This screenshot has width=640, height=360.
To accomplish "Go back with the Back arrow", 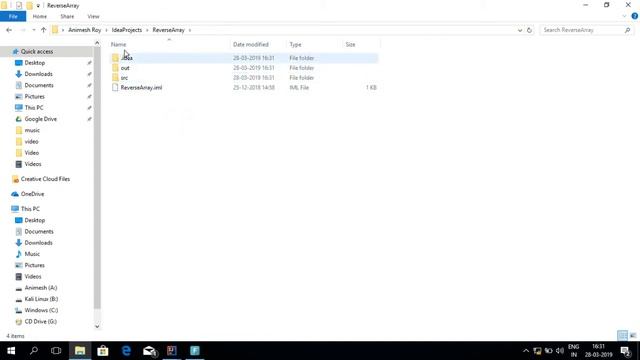I will tap(9, 30).
